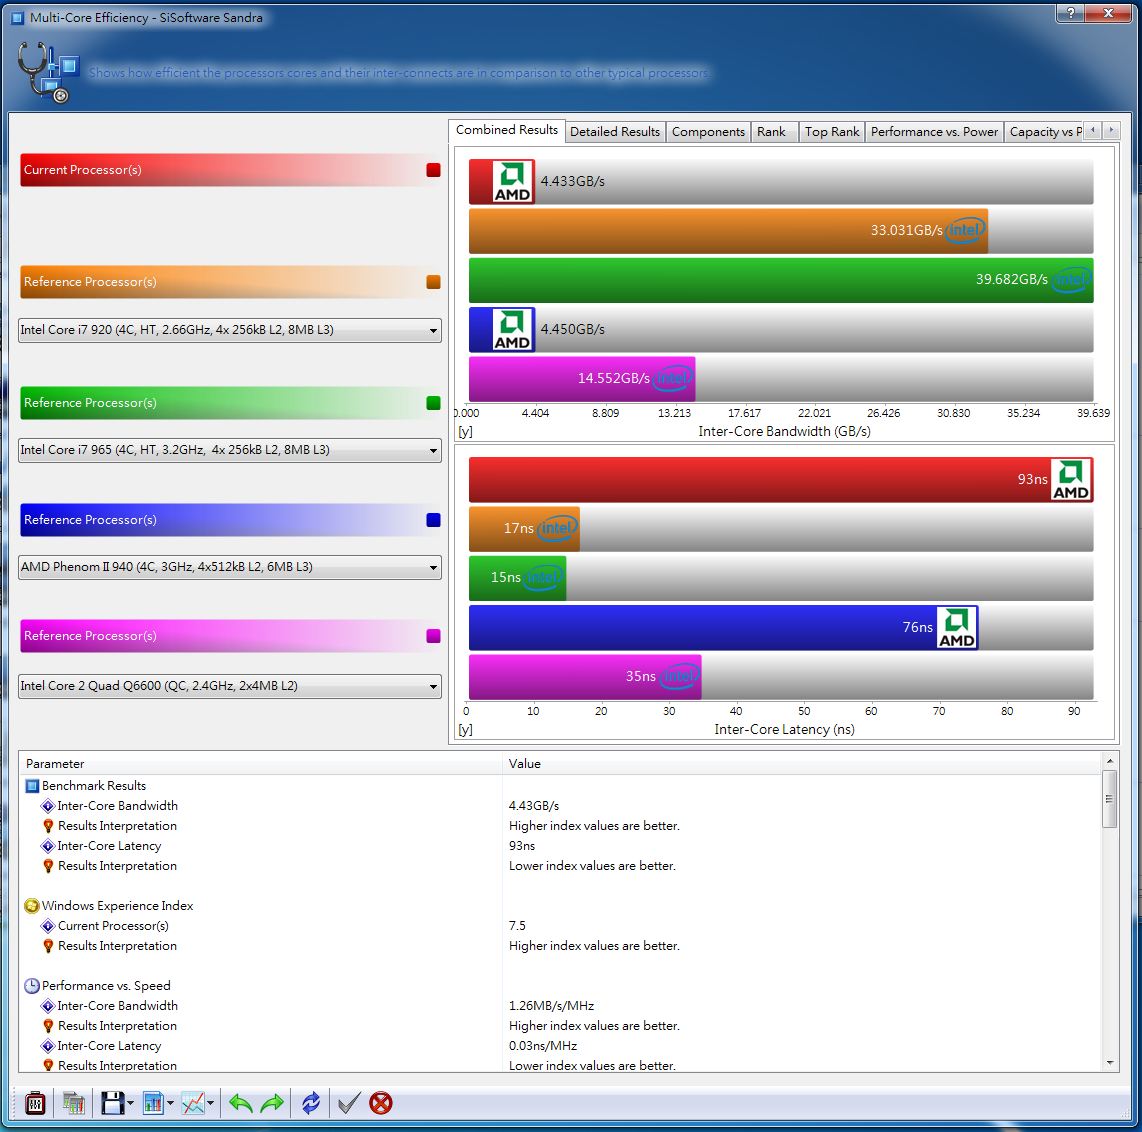This screenshot has width=1142, height=1132.
Task: Open the Performance vs. Power tab
Action: (x=934, y=132)
